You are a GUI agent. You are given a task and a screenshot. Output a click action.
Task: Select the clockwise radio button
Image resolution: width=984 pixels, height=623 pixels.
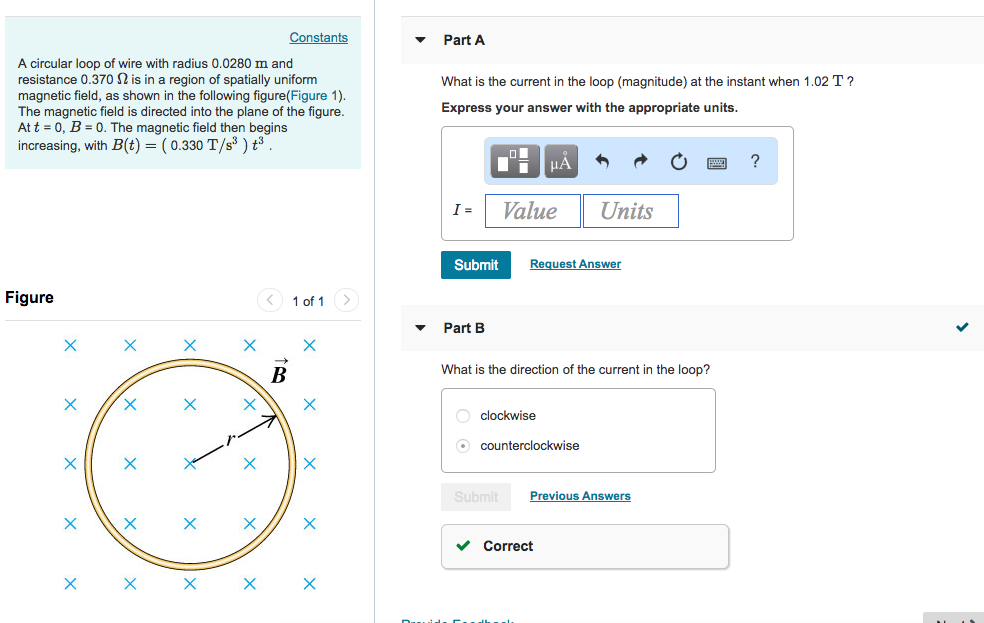pos(462,415)
